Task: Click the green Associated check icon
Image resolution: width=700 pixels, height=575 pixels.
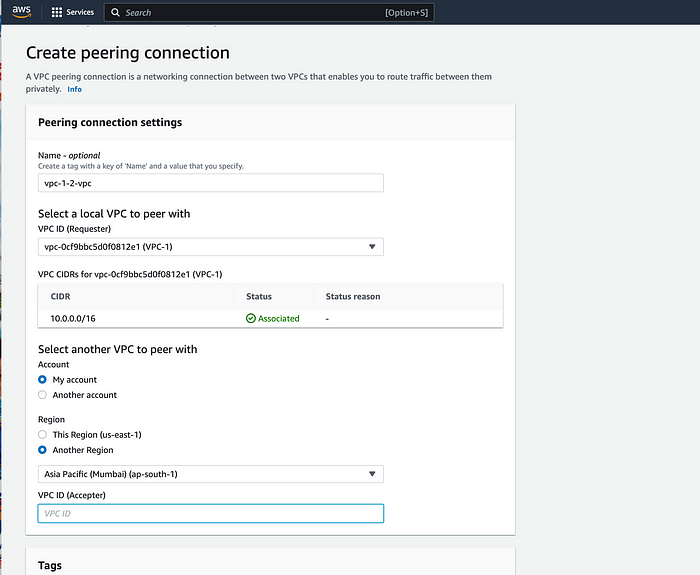Action: click(251, 318)
